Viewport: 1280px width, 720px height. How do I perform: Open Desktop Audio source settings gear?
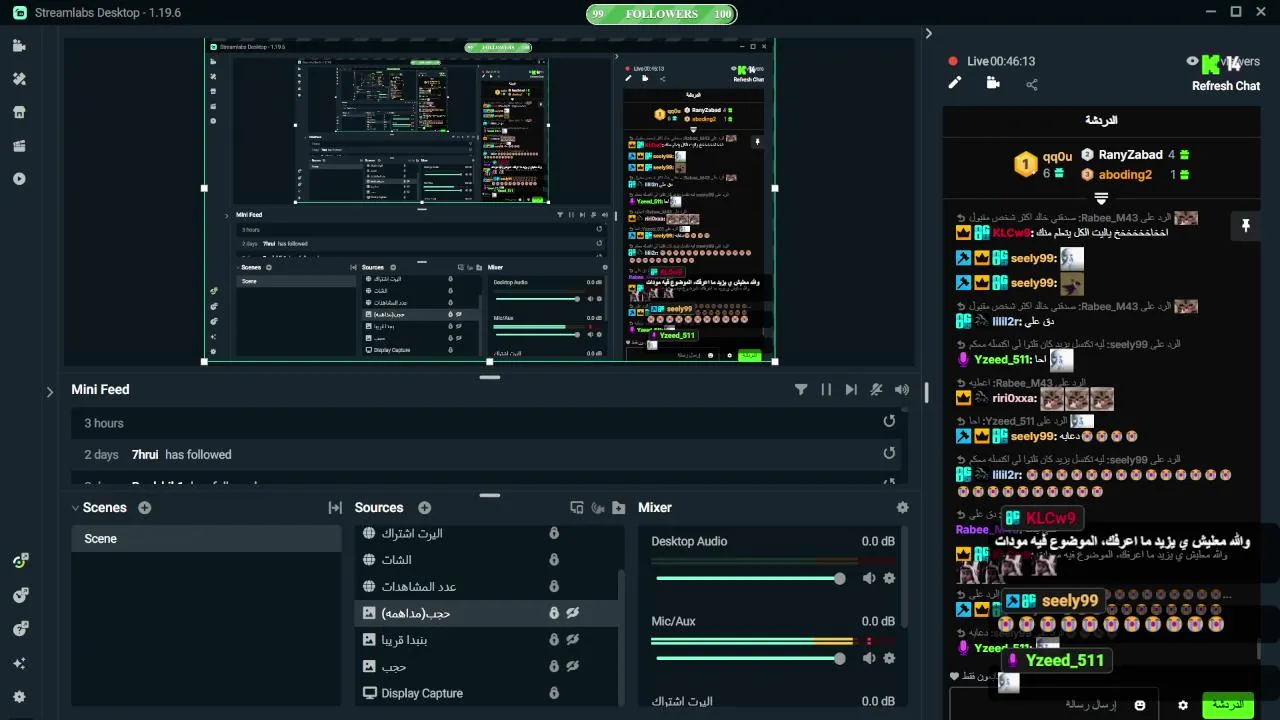(889, 579)
